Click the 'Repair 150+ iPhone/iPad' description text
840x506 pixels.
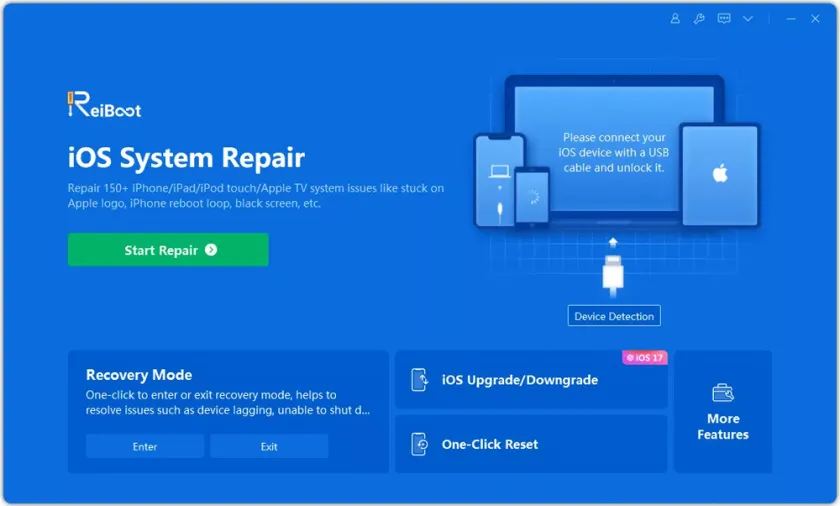[256, 195]
